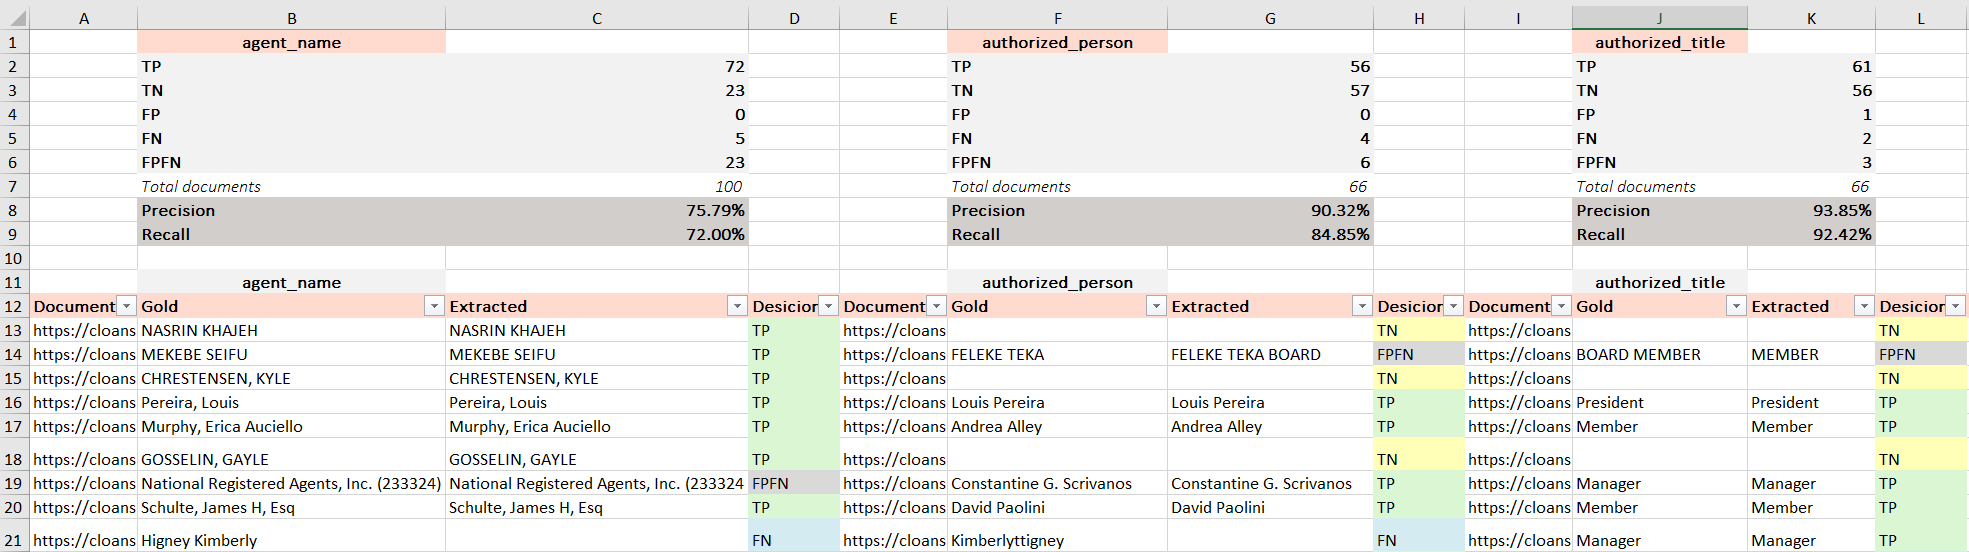Open the document link in row 13, column A
1969x552 pixels.
84,330
